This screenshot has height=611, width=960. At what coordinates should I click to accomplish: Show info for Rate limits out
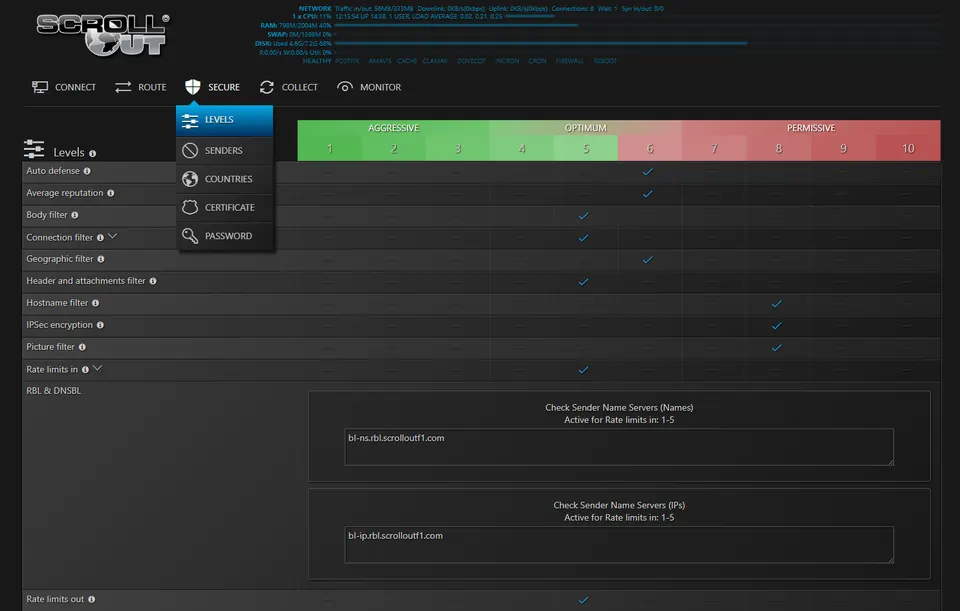click(92, 599)
